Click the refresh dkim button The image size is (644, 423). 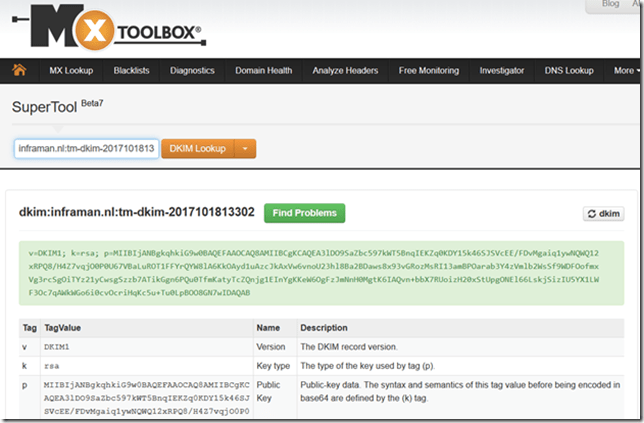coord(603,213)
